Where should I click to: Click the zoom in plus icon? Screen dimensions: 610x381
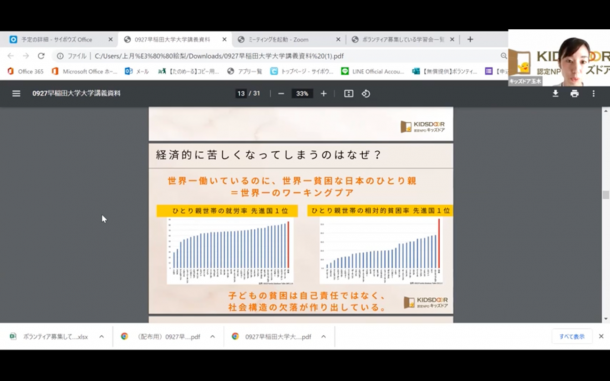tap(323, 93)
